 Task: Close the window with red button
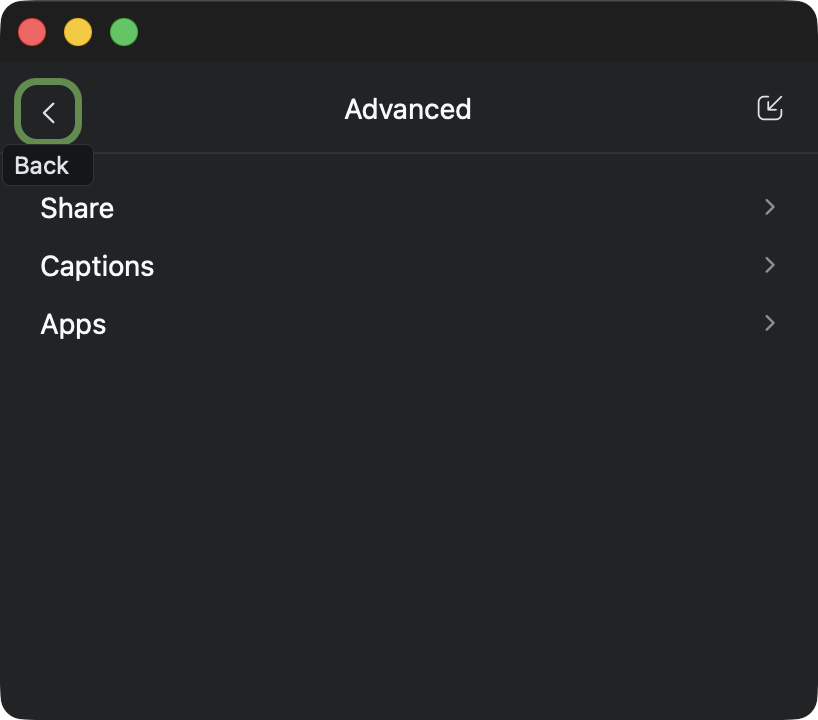(32, 32)
